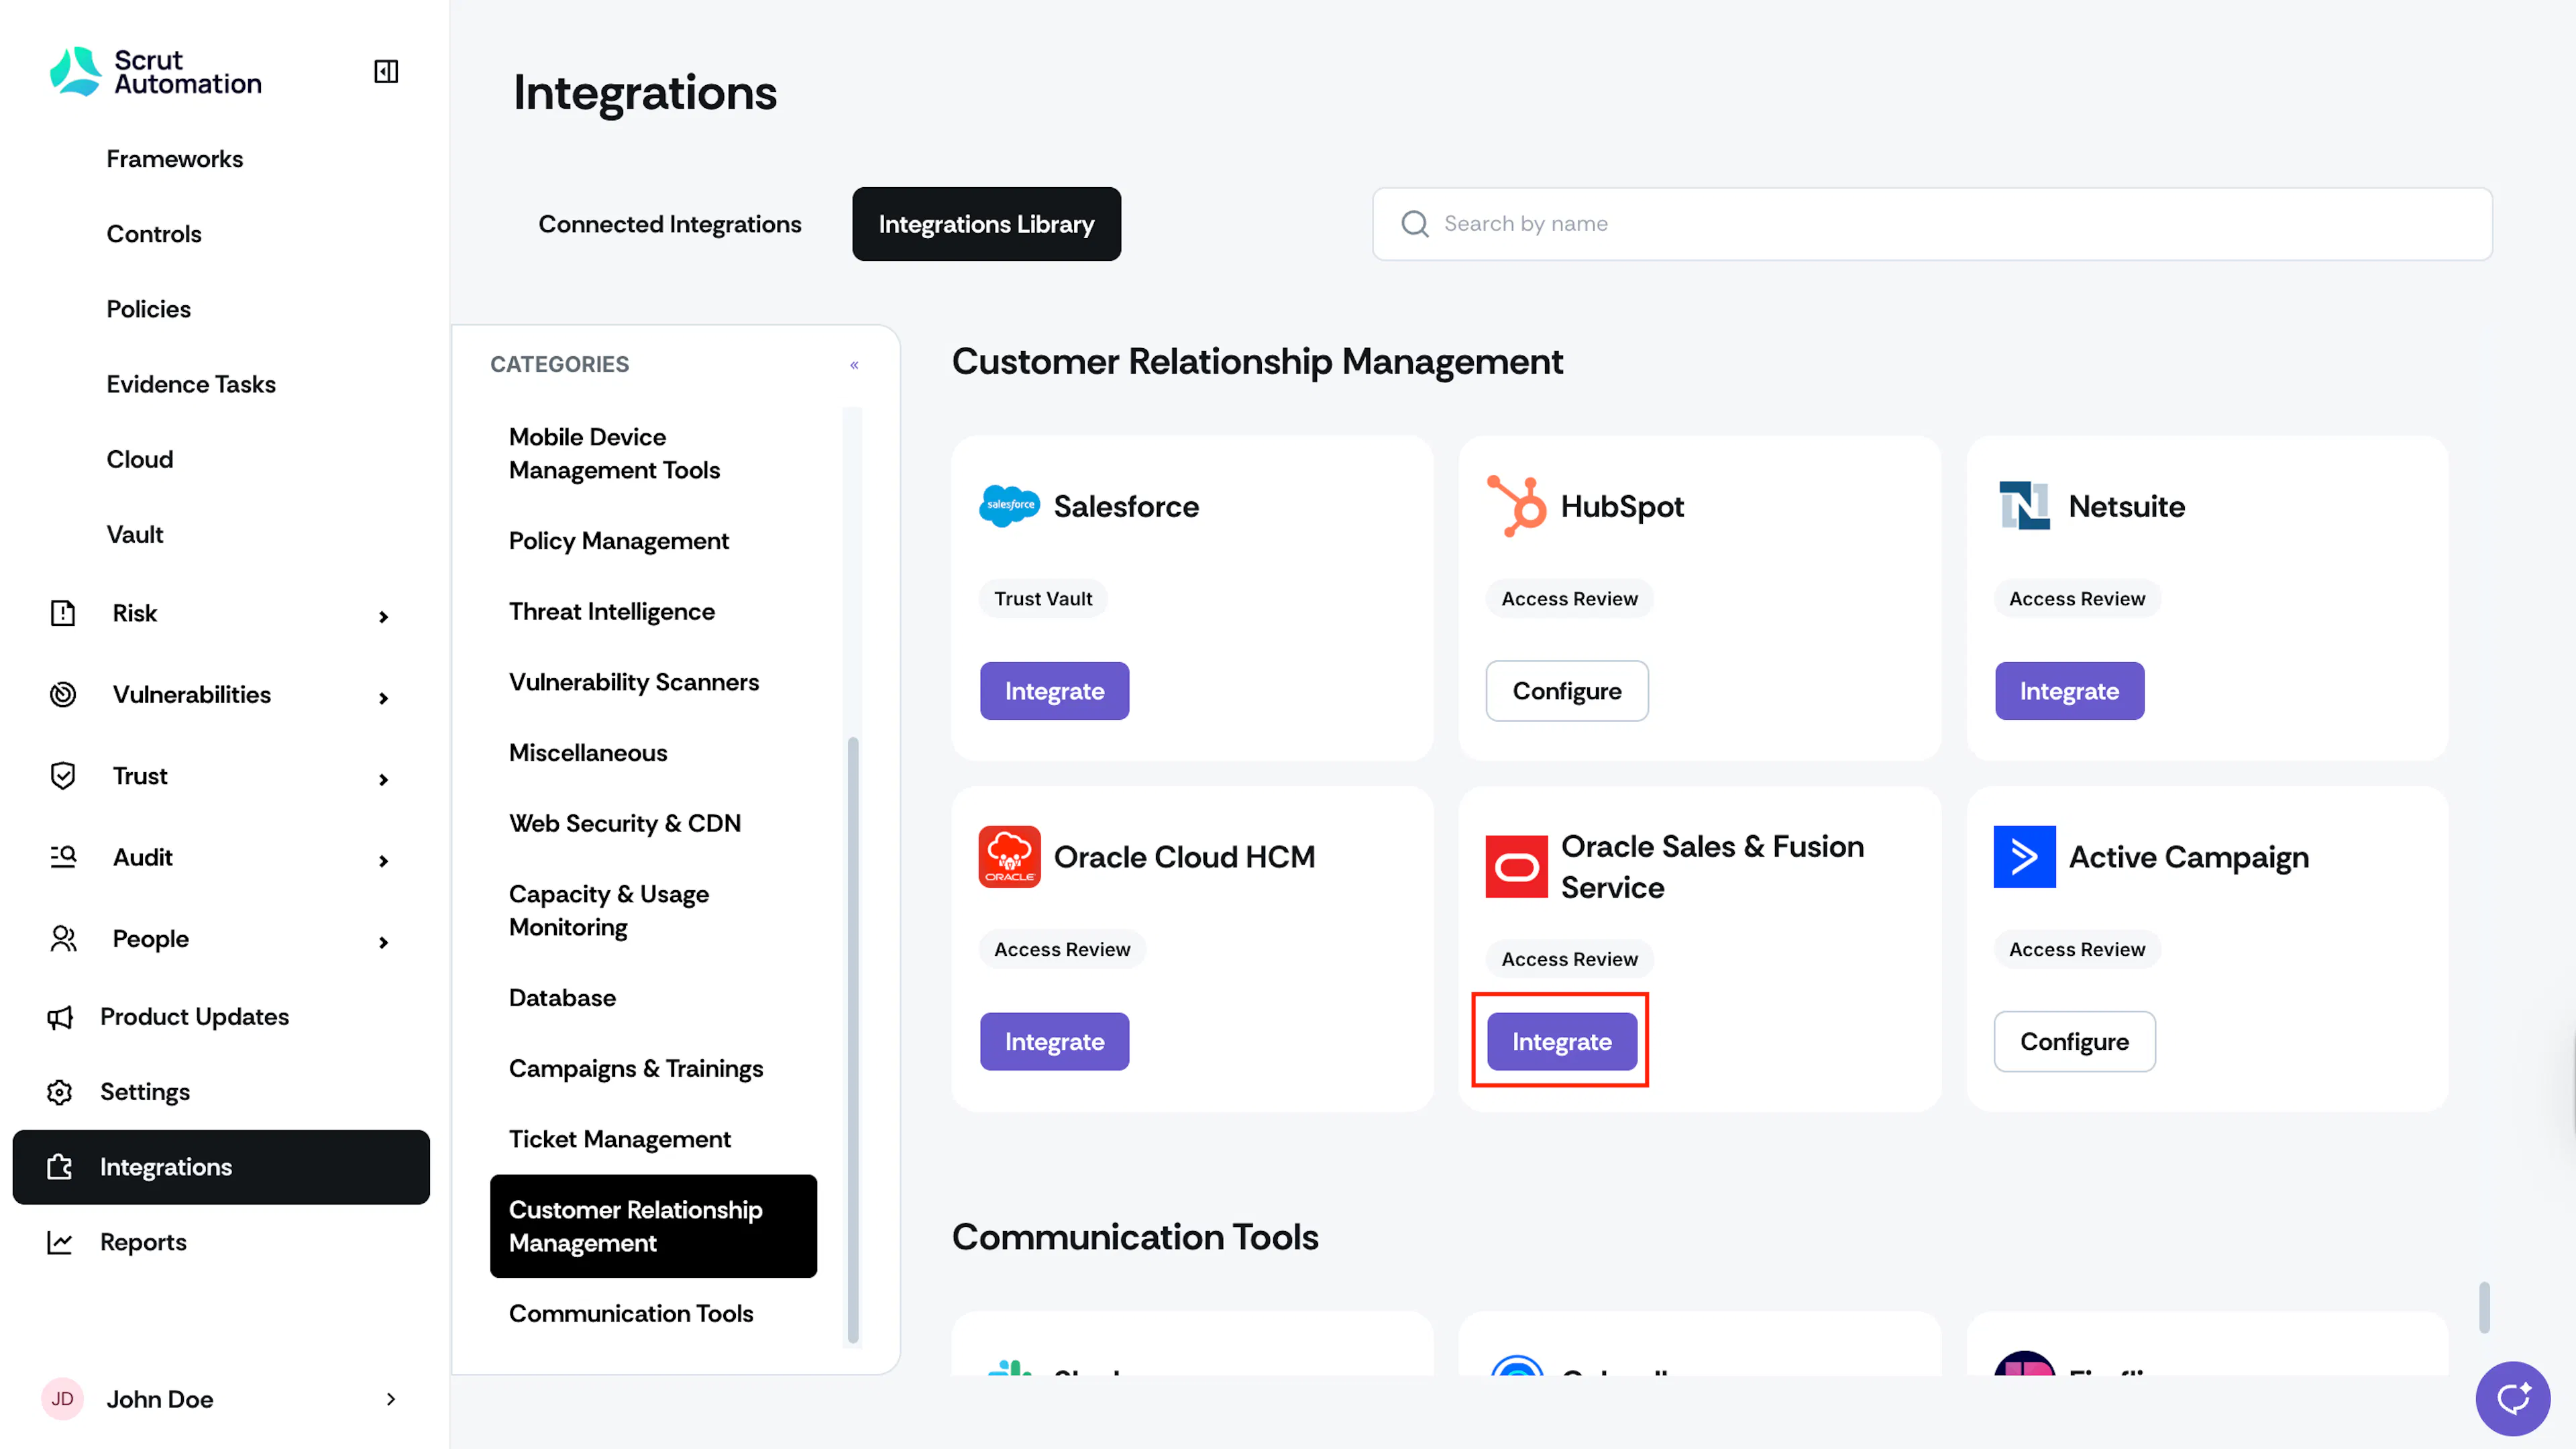Click the Oracle Cloud HCM logo
The image size is (2576, 1449).
[x=1009, y=857]
